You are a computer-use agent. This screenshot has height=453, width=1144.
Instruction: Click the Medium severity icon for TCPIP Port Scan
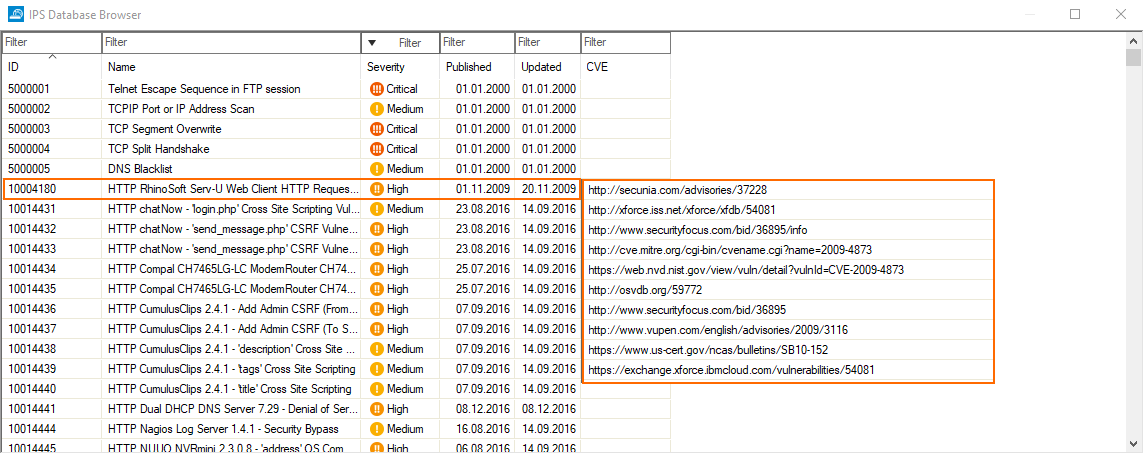pyautogui.click(x=377, y=109)
